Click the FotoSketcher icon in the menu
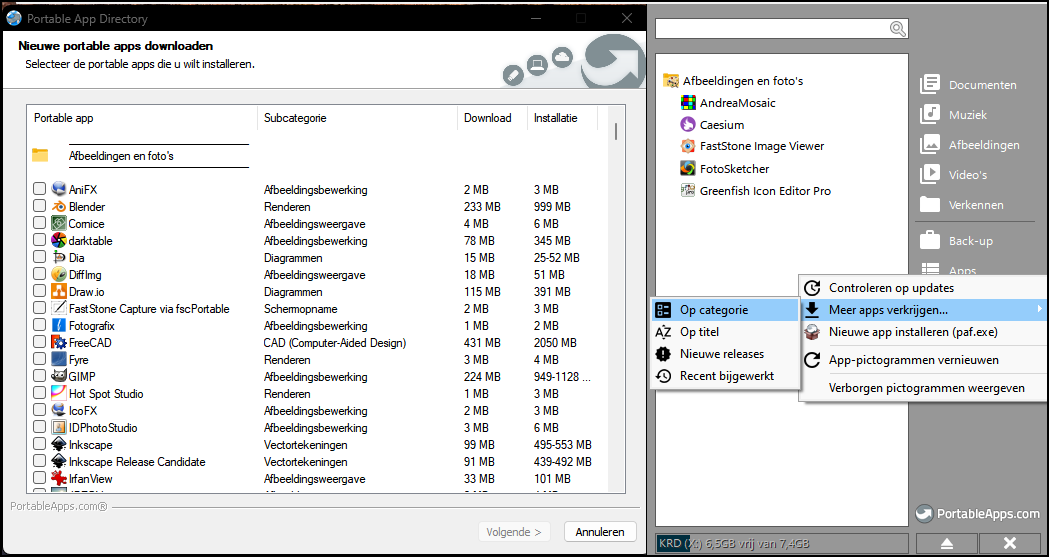The height and width of the screenshot is (557, 1049). coord(688,169)
